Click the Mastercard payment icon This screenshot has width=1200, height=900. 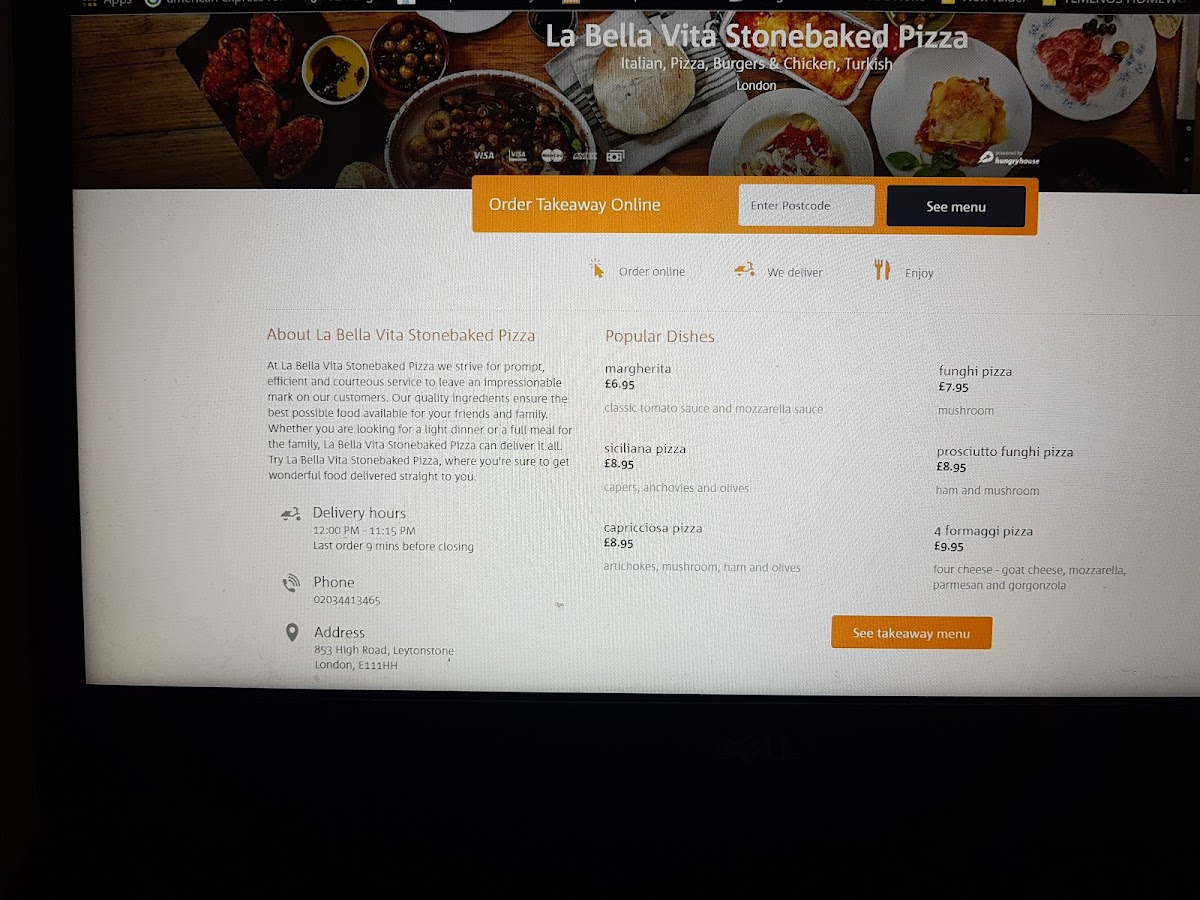552,155
